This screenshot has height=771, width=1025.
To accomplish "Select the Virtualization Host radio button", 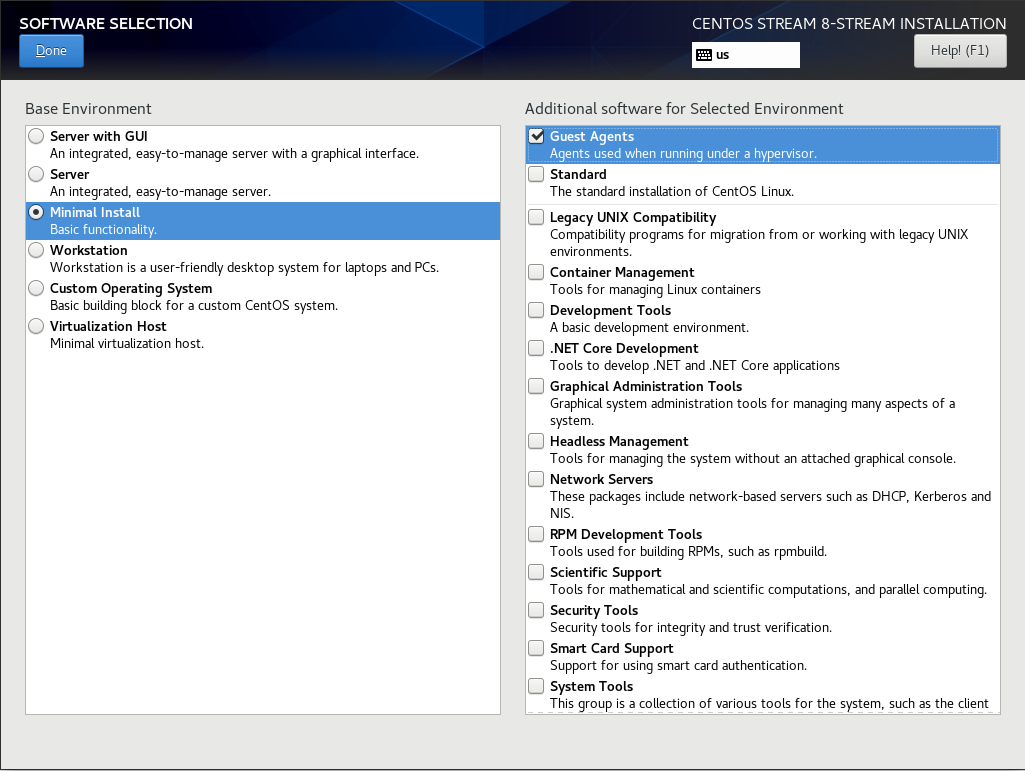I will [36, 326].
